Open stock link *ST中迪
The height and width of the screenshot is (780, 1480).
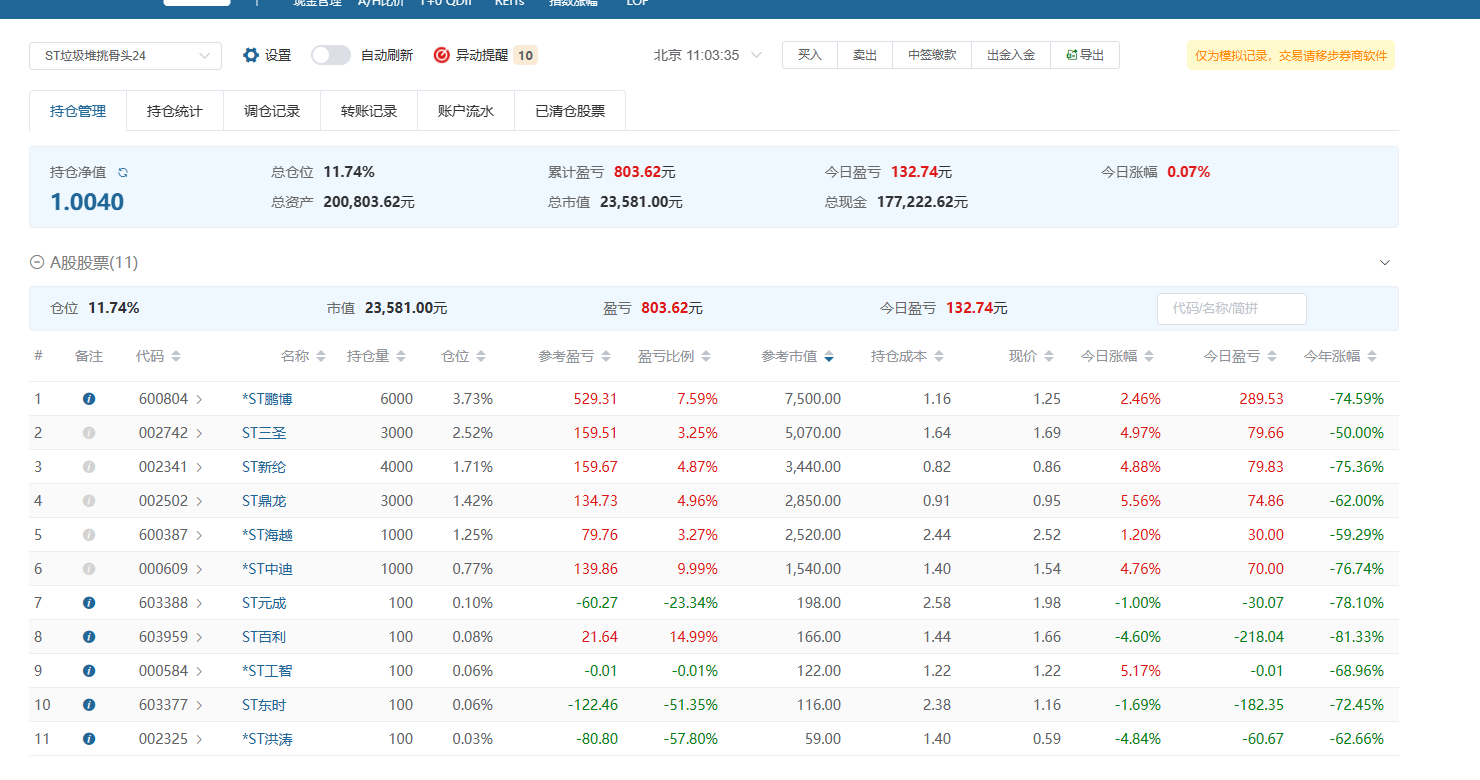pyautogui.click(x=267, y=569)
